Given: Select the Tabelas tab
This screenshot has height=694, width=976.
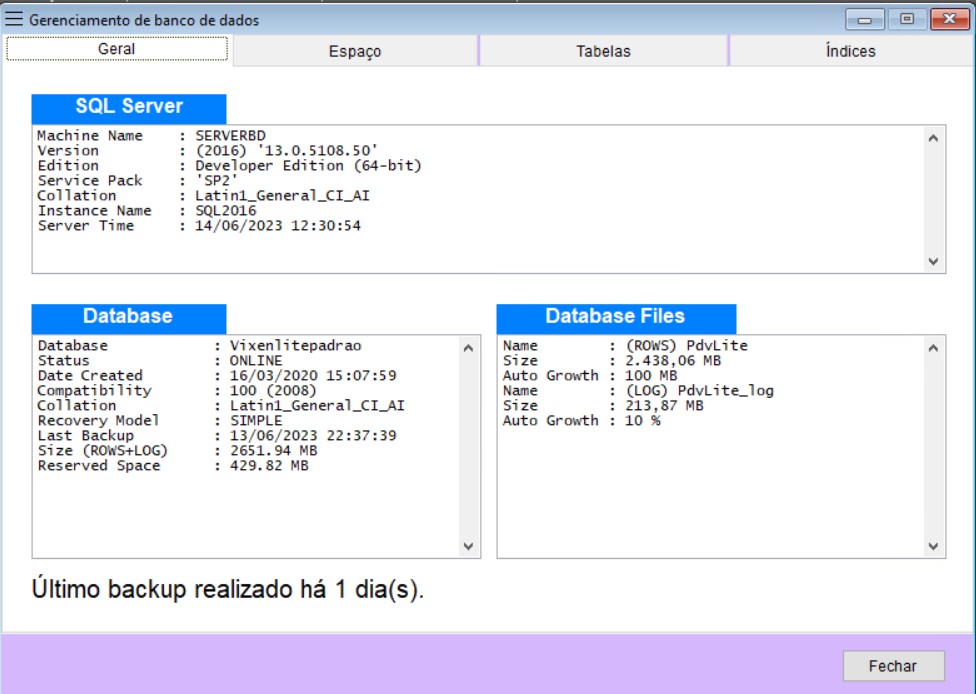Looking at the screenshot, I should (x=603, y=51).
